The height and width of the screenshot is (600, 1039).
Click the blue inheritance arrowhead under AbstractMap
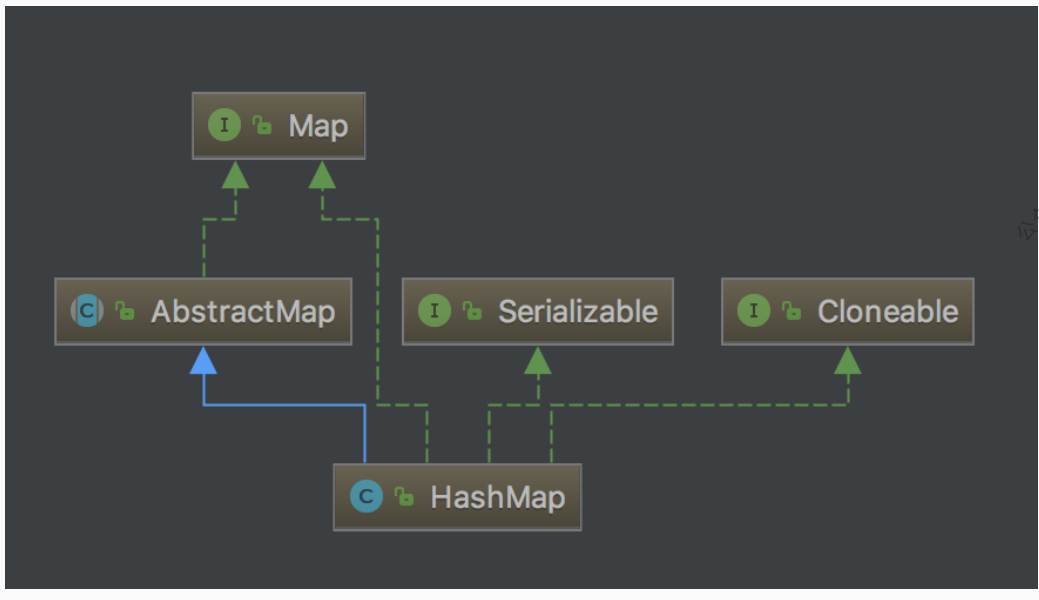[204, 360]
